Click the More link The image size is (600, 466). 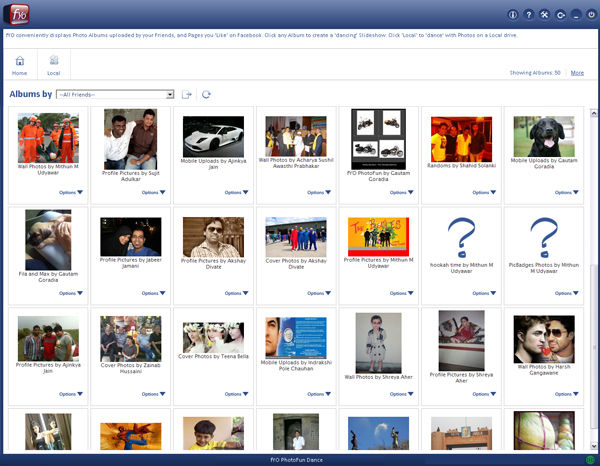(577, 73)
